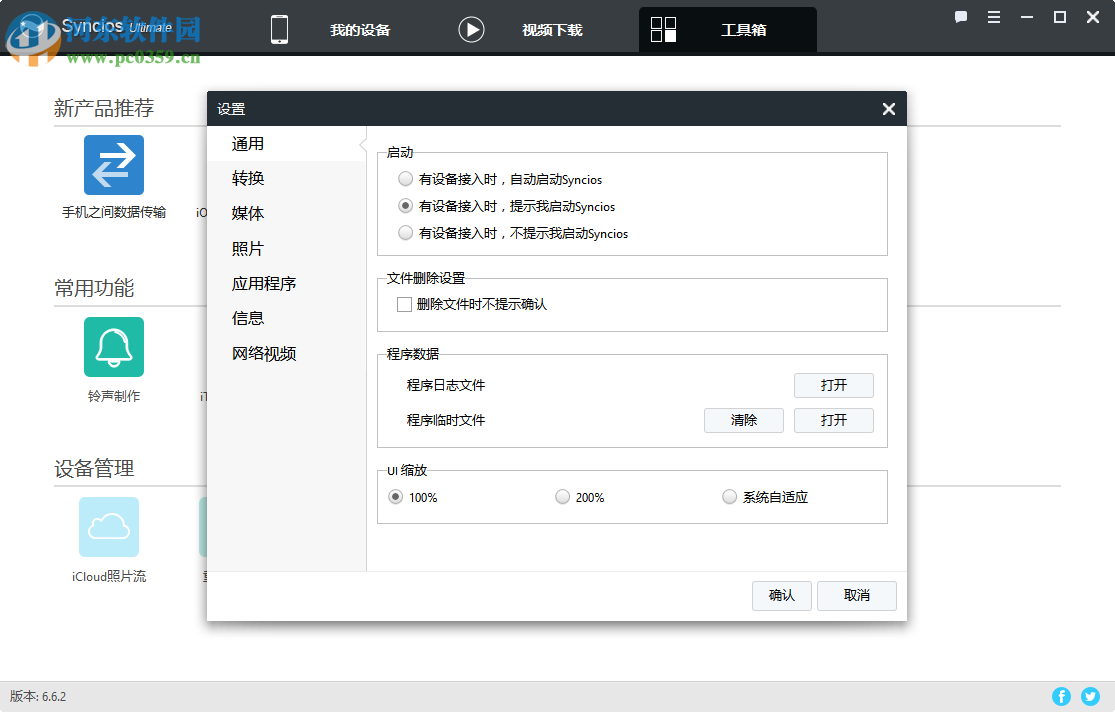Enable 删除文件时不提示确认 checkbox
The width and height of the screenshot is (1115, 712).
coord(404,303)
